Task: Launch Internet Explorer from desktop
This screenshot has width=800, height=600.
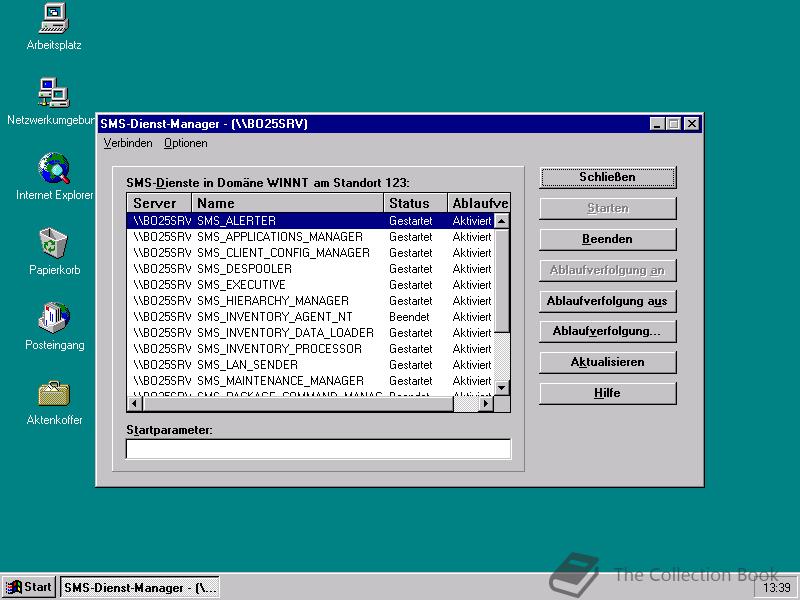Action: pos(54,176)
